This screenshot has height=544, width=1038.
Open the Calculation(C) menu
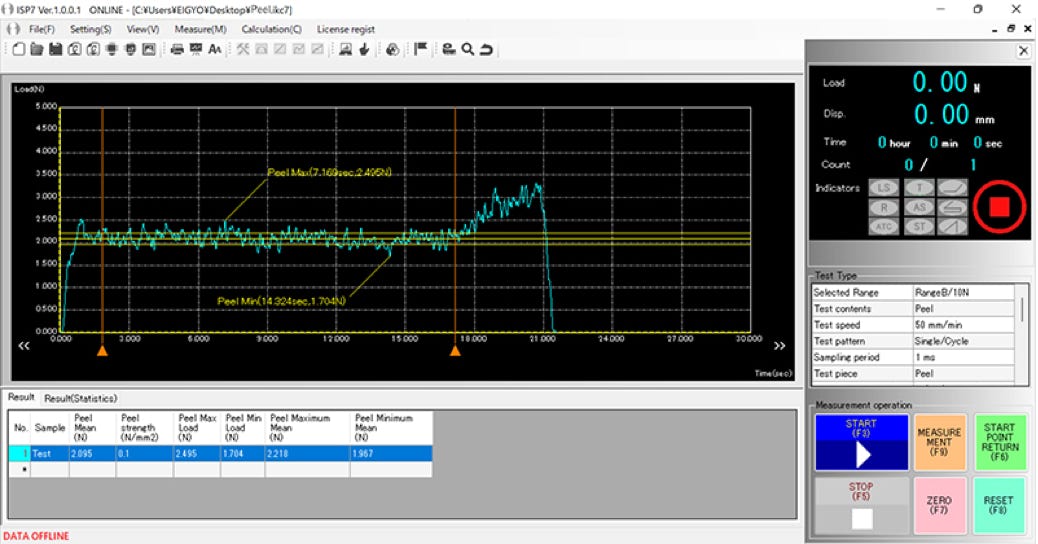click(x=271, y=29)
